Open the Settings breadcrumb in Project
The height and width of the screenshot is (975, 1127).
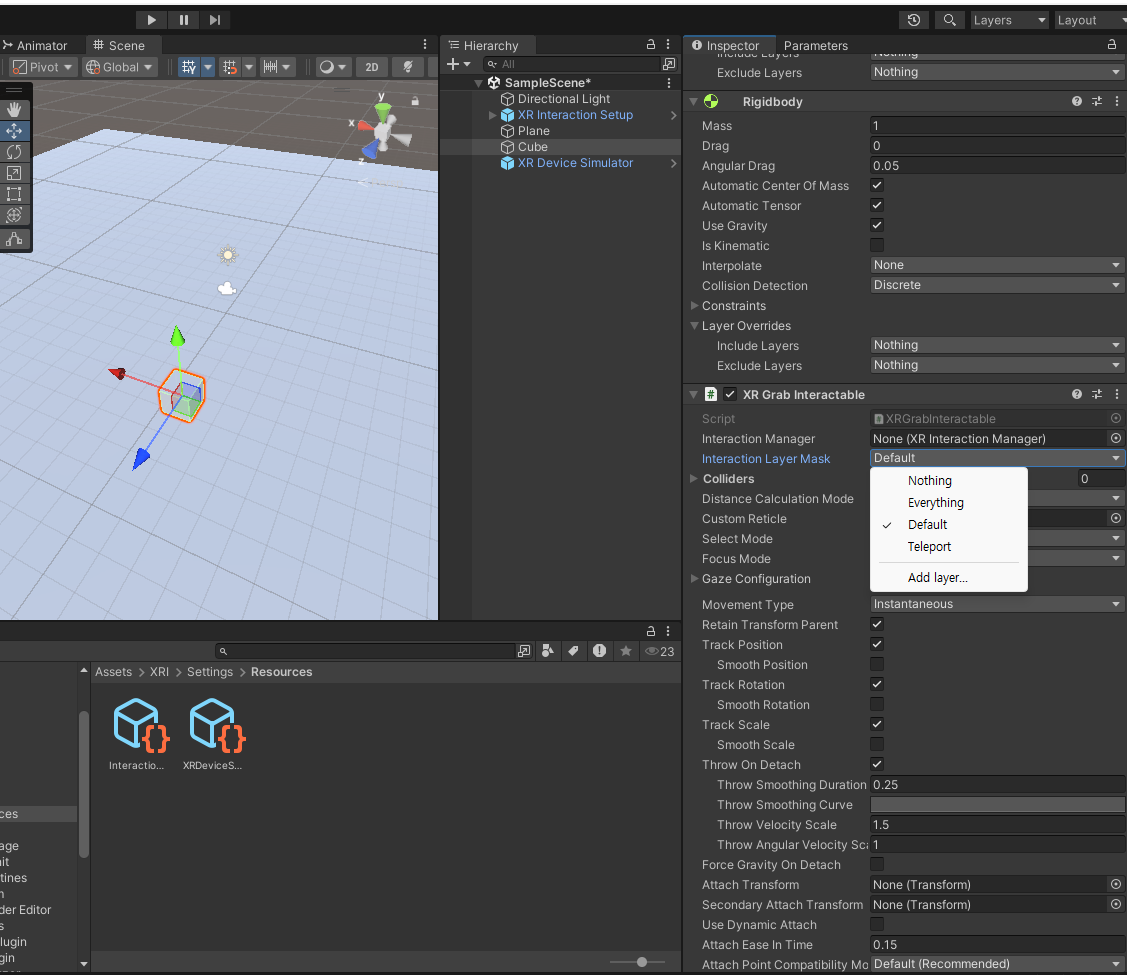coord(210,672)
